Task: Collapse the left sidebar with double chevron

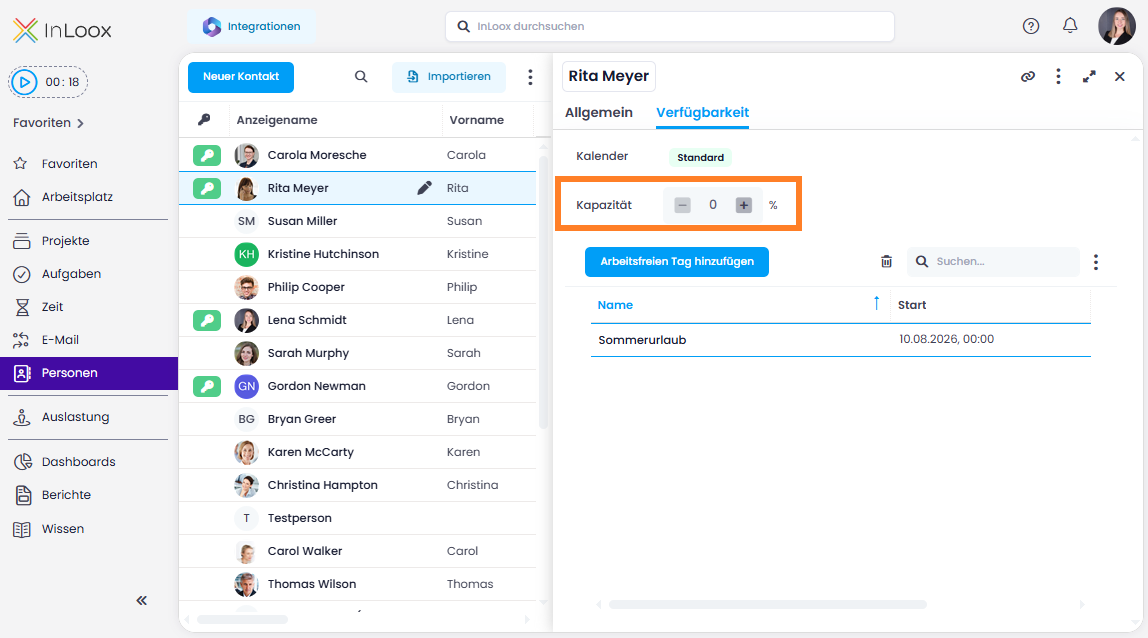Action: pyautogui.click(x=142, y=601)
